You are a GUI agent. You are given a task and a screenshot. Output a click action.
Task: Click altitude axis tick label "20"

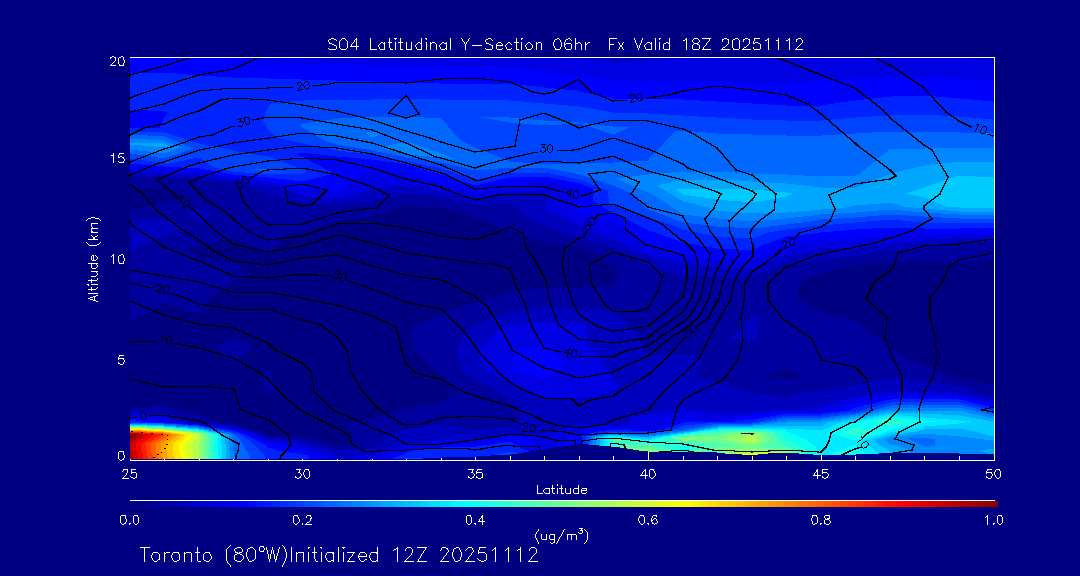coord(116,61)
